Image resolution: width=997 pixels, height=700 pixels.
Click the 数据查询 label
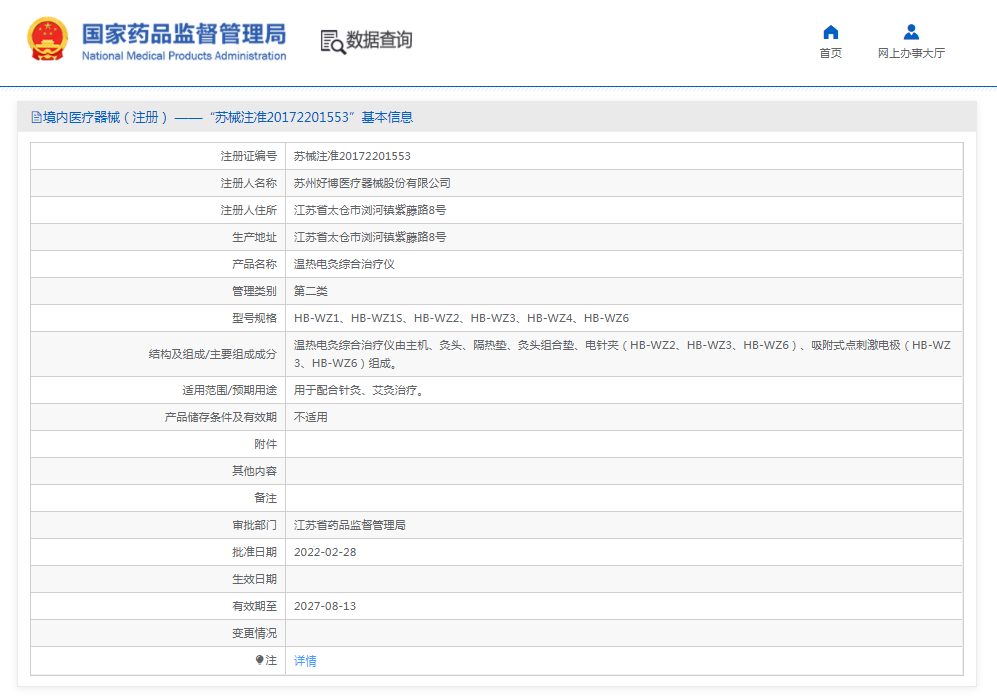379,40
